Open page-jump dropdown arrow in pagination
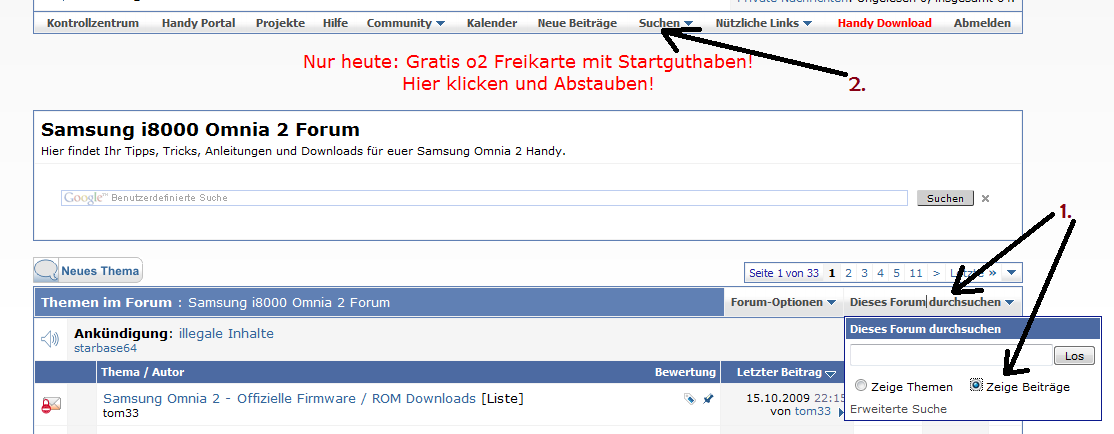The width and height of the screenshot is (1114, 434). tap(1012, 273)
